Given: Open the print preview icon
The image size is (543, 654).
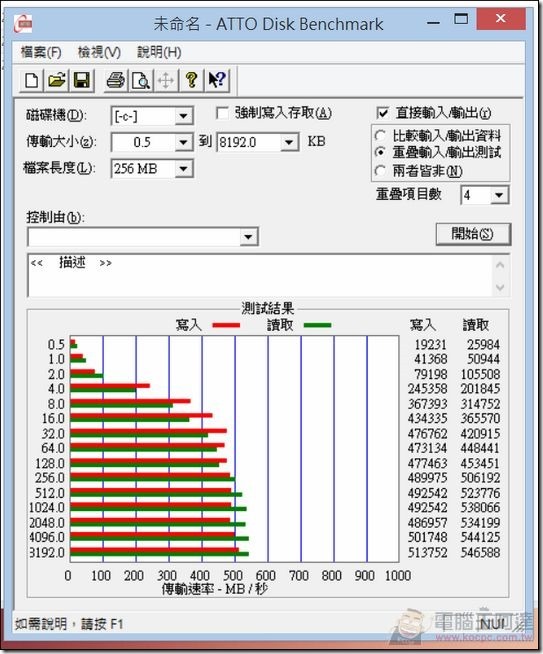Looking at the screenshot, I should point(141,80).
